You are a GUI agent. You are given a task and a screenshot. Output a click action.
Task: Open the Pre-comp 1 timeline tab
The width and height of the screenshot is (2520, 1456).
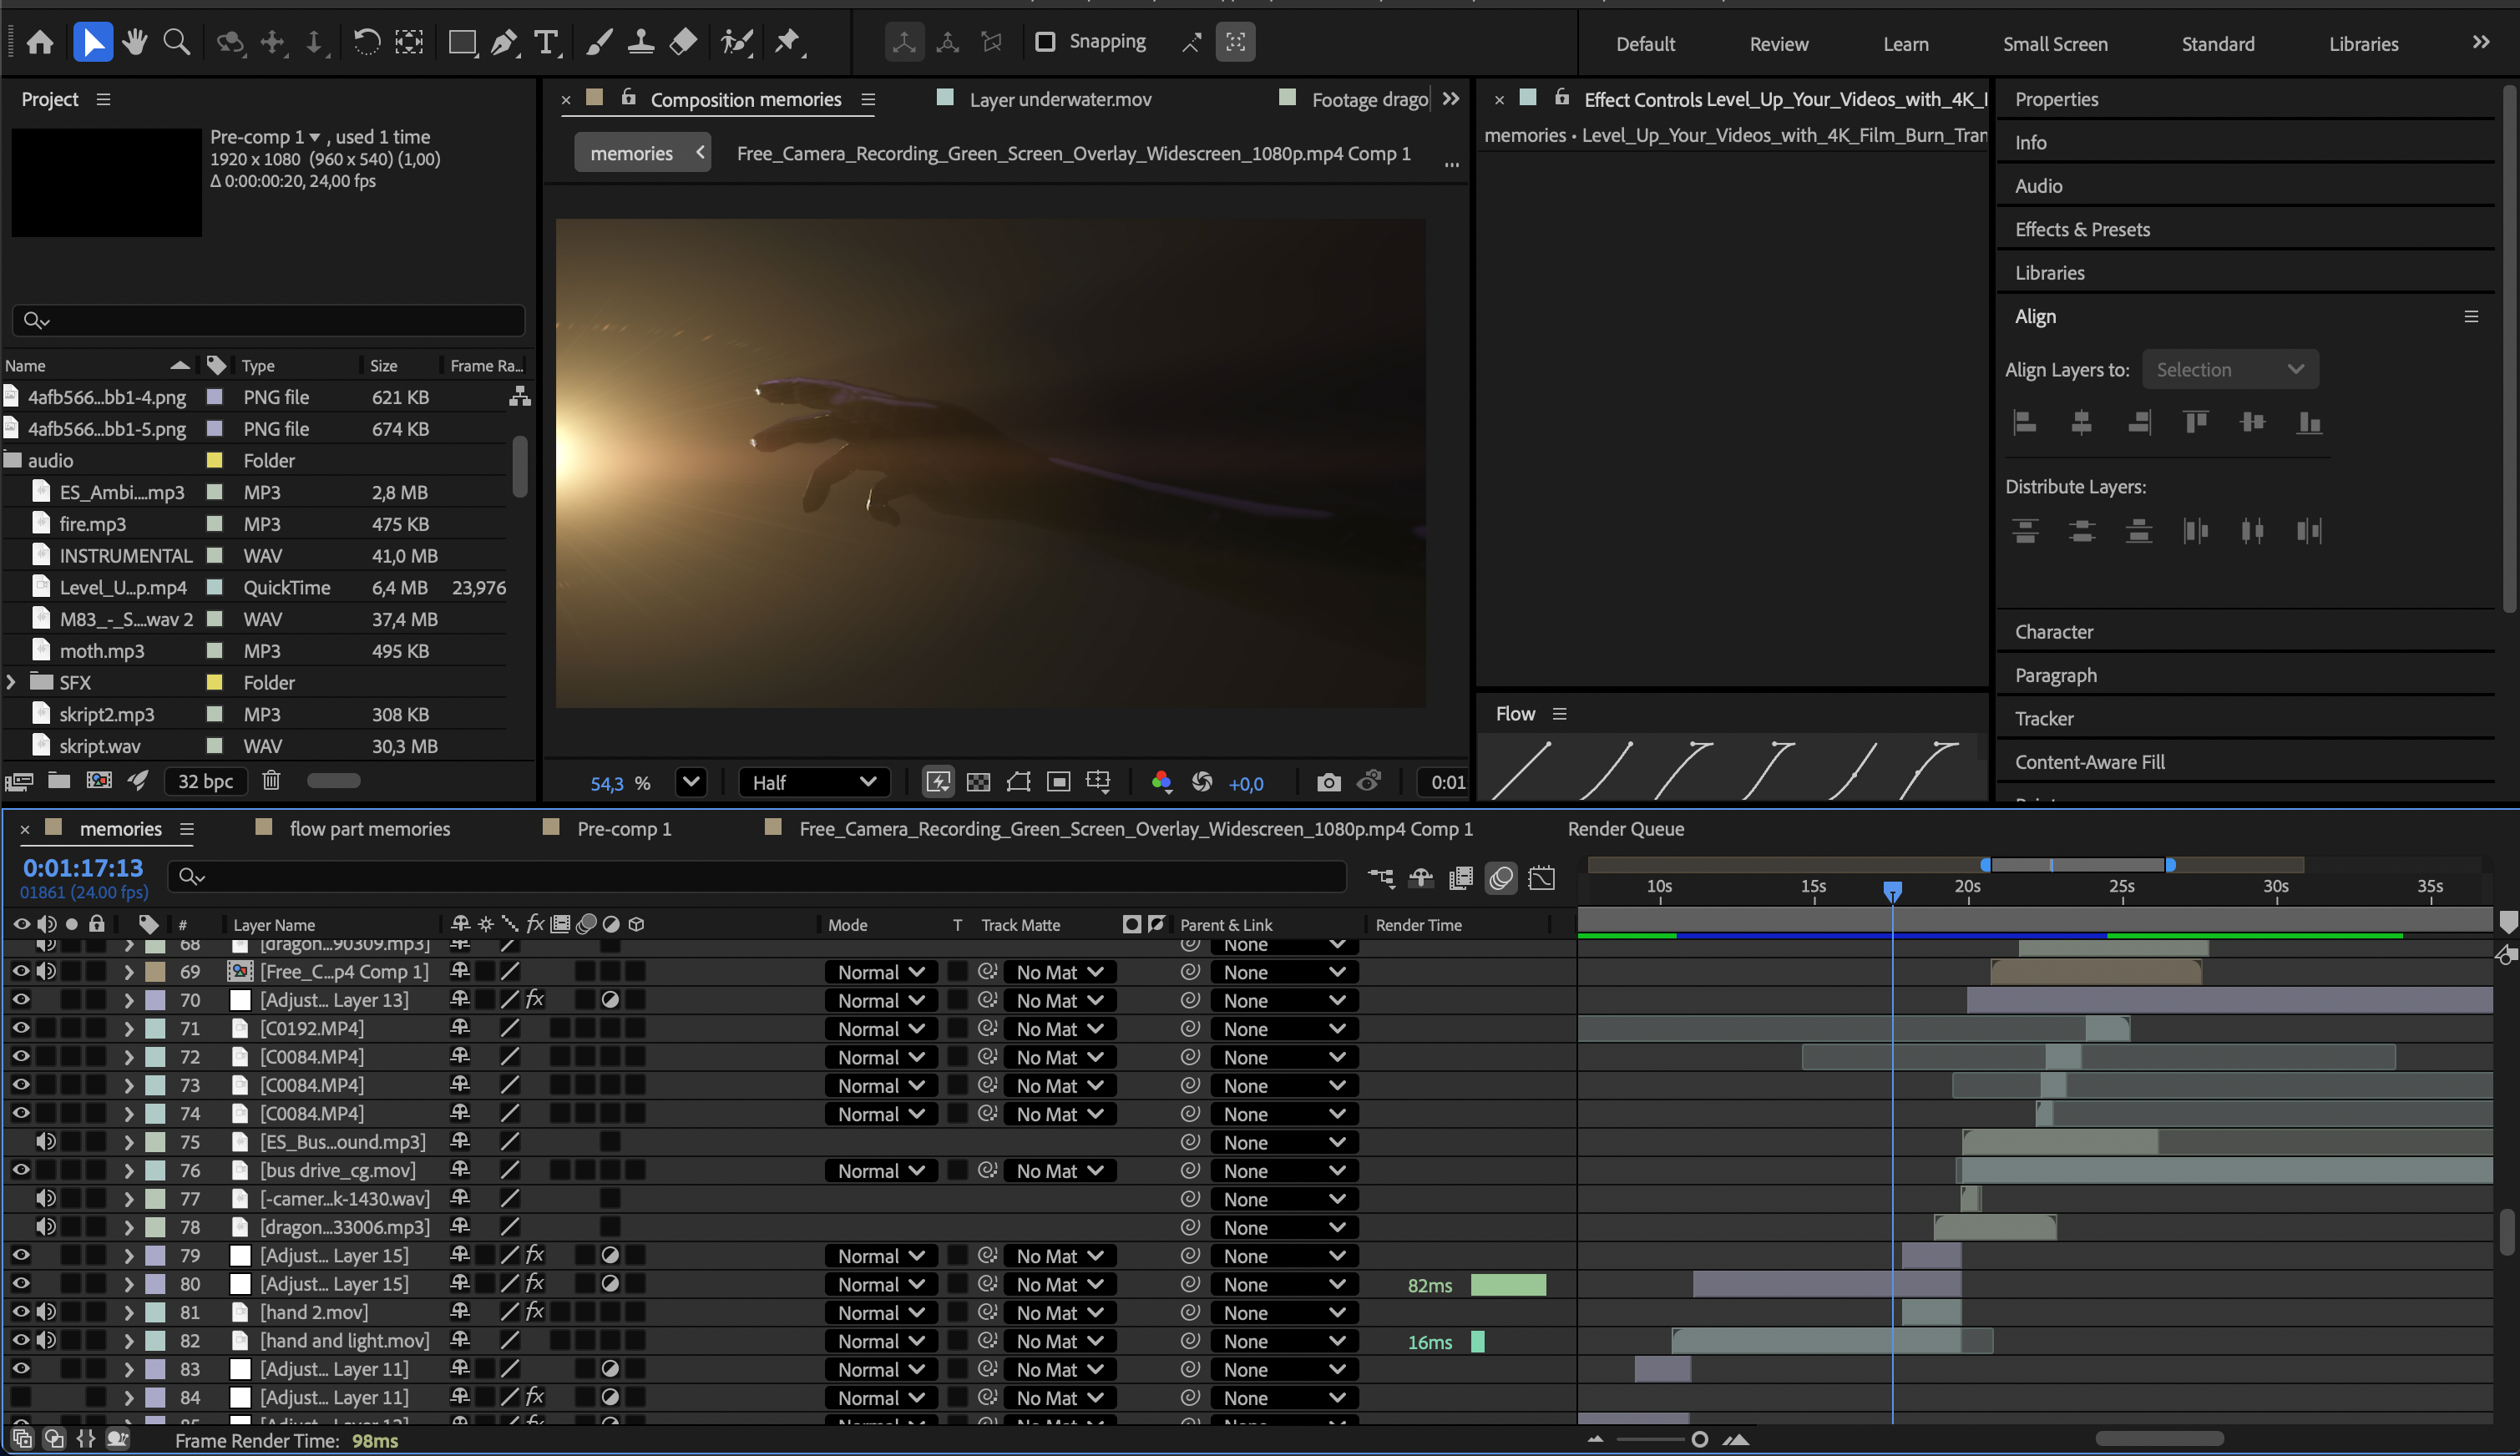(624, 829)
